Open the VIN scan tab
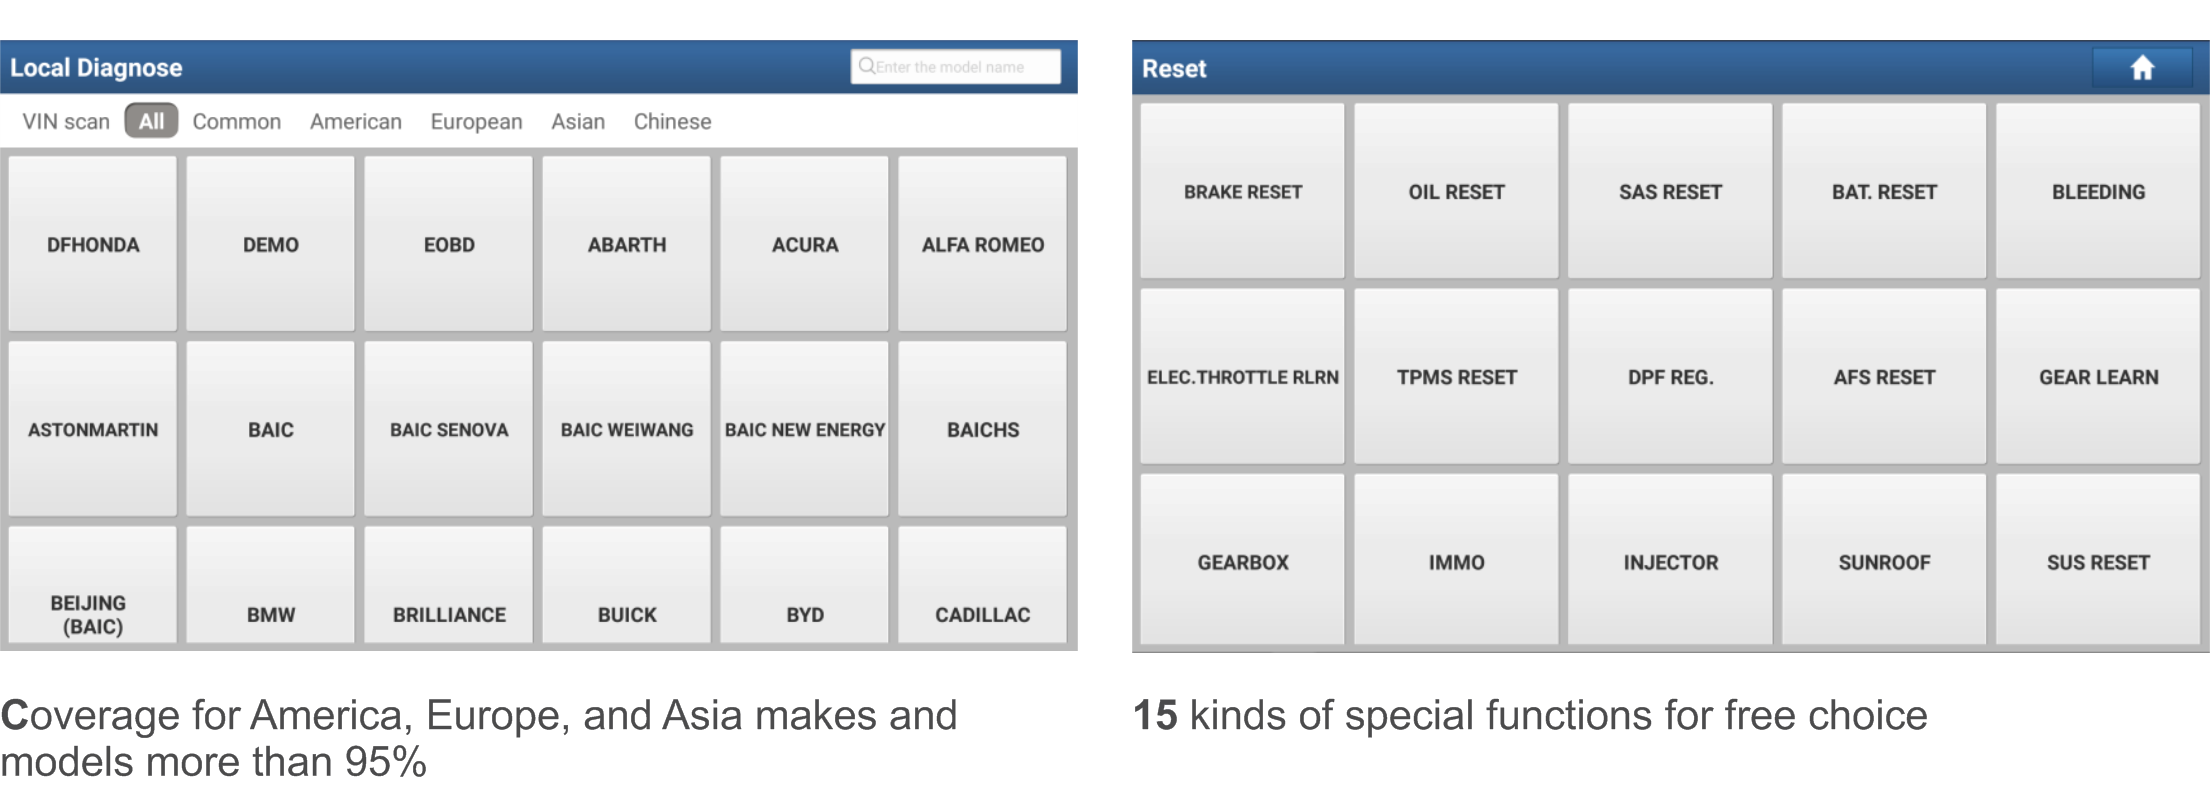 click(66, 121)
